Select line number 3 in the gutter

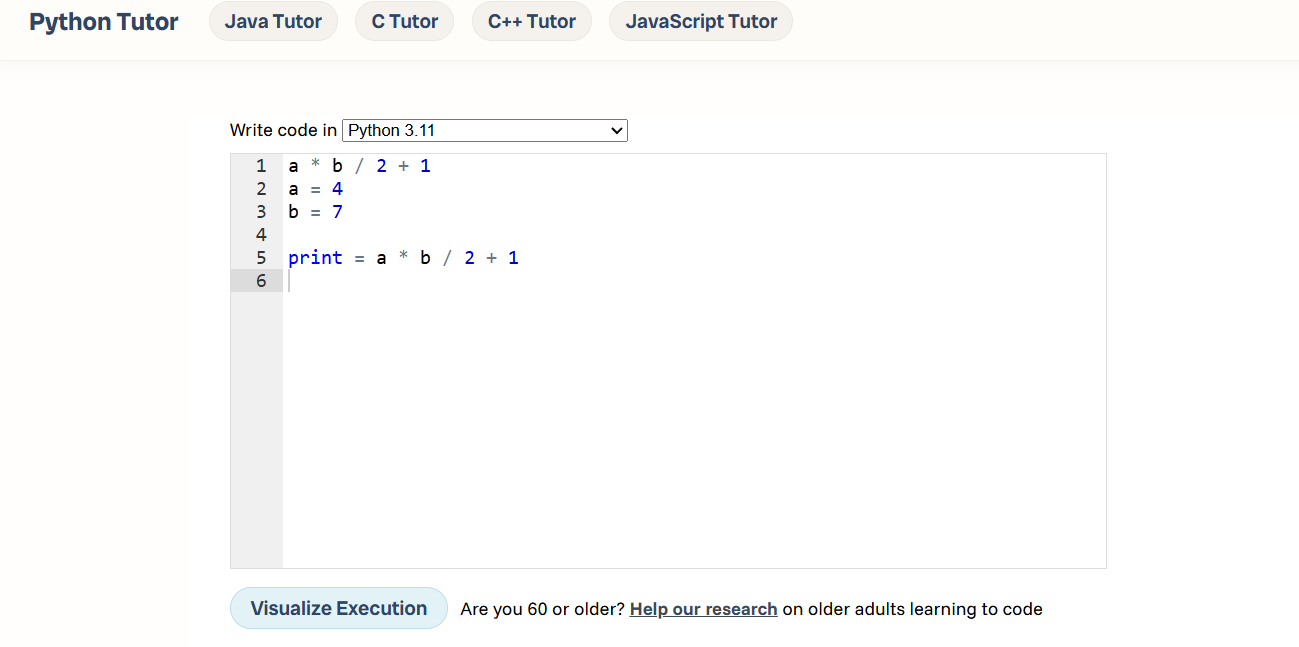point(261,212)
